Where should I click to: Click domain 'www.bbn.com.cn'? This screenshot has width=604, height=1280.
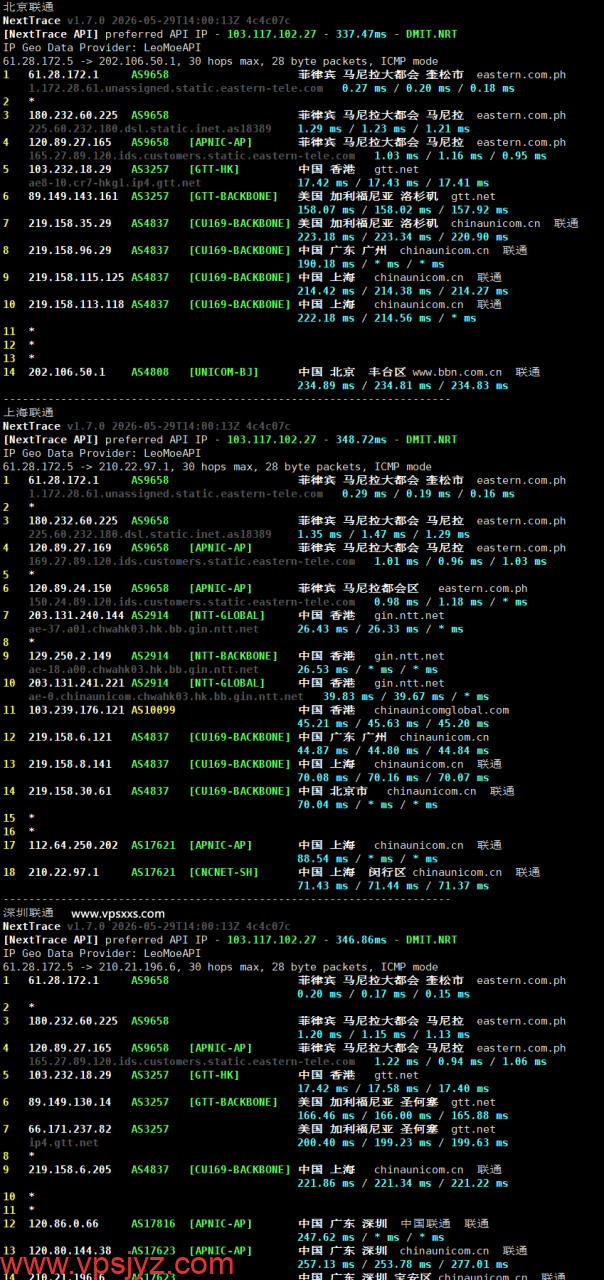(457, 372)
